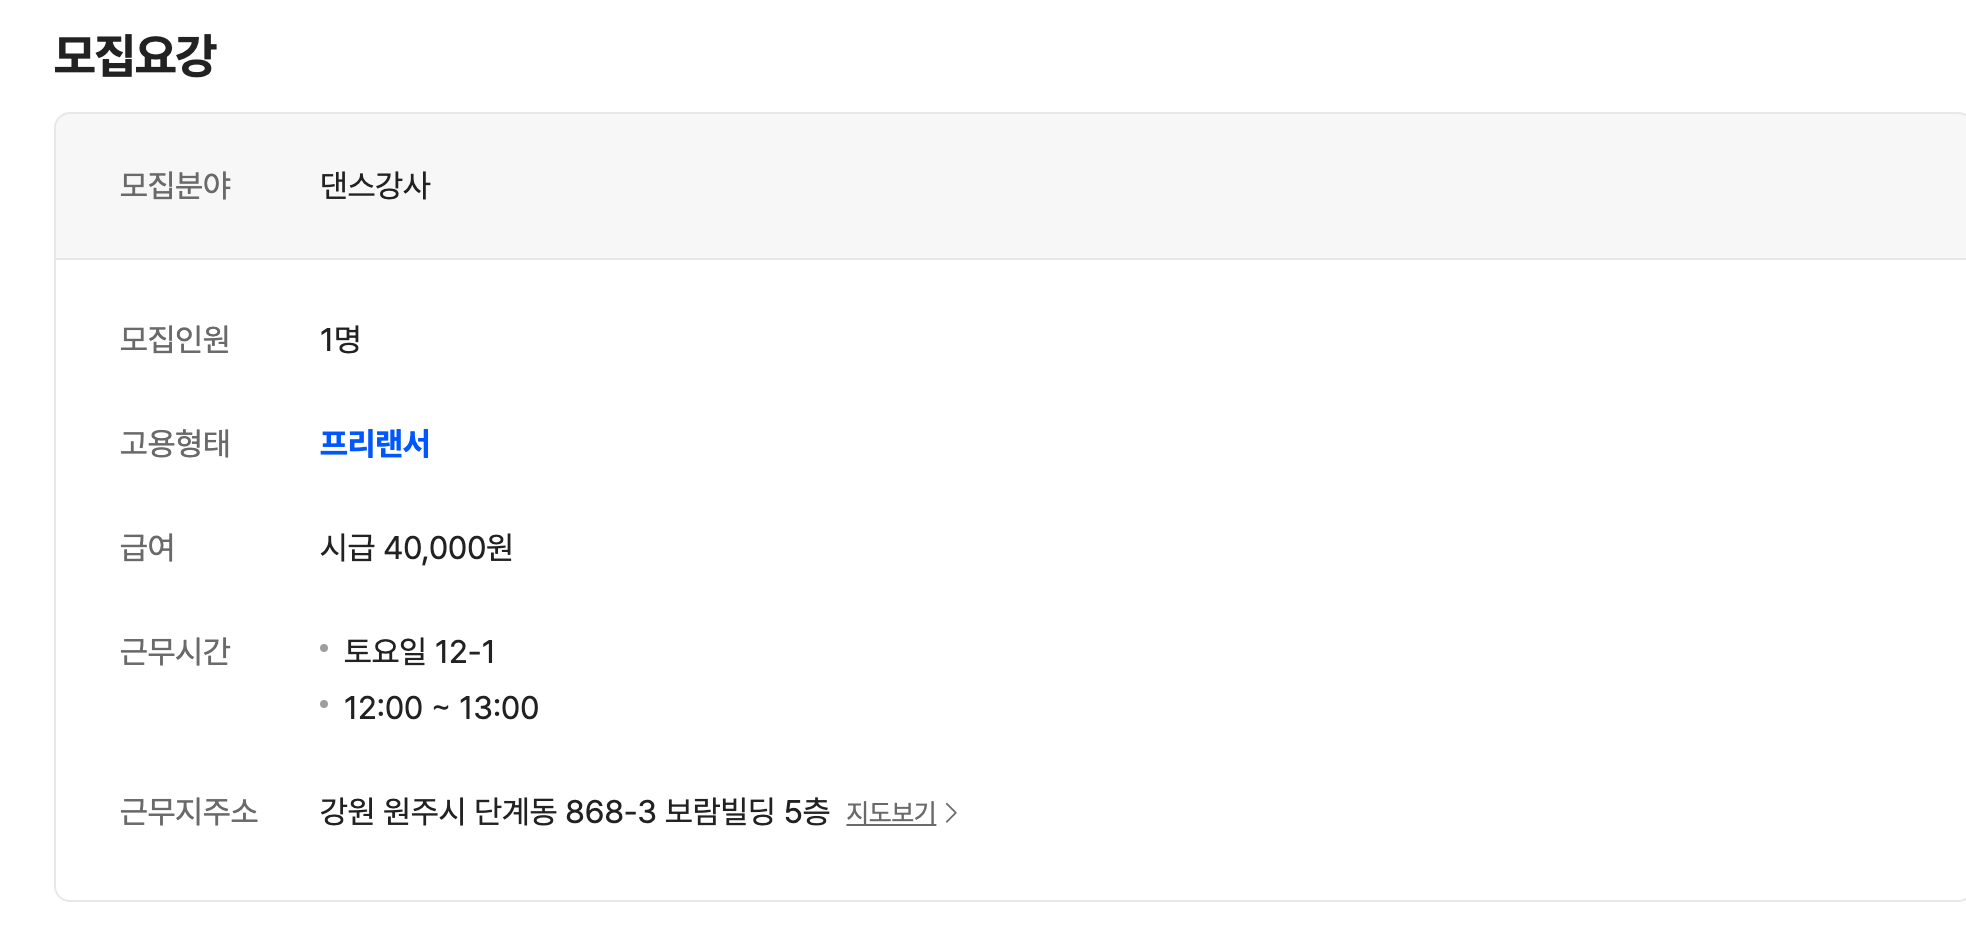Click the 근무지주소 label
Viewport: 1966px width, 944px height.
tap(189, 811)
